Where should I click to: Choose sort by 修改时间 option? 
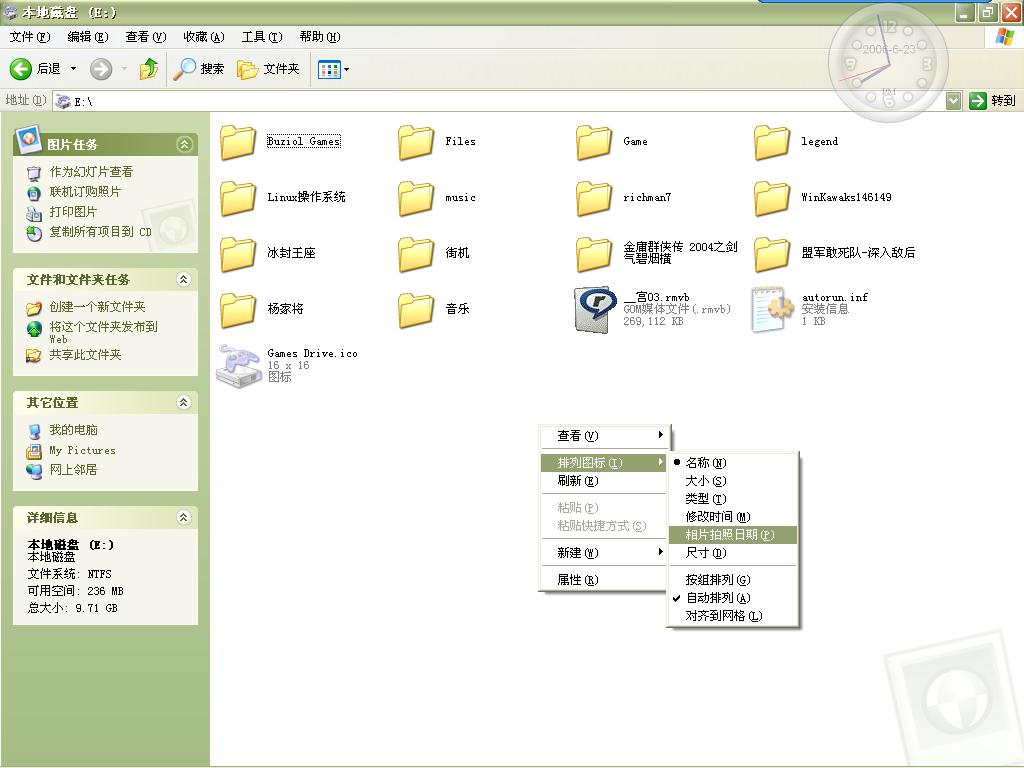click(x=732, y=517)
